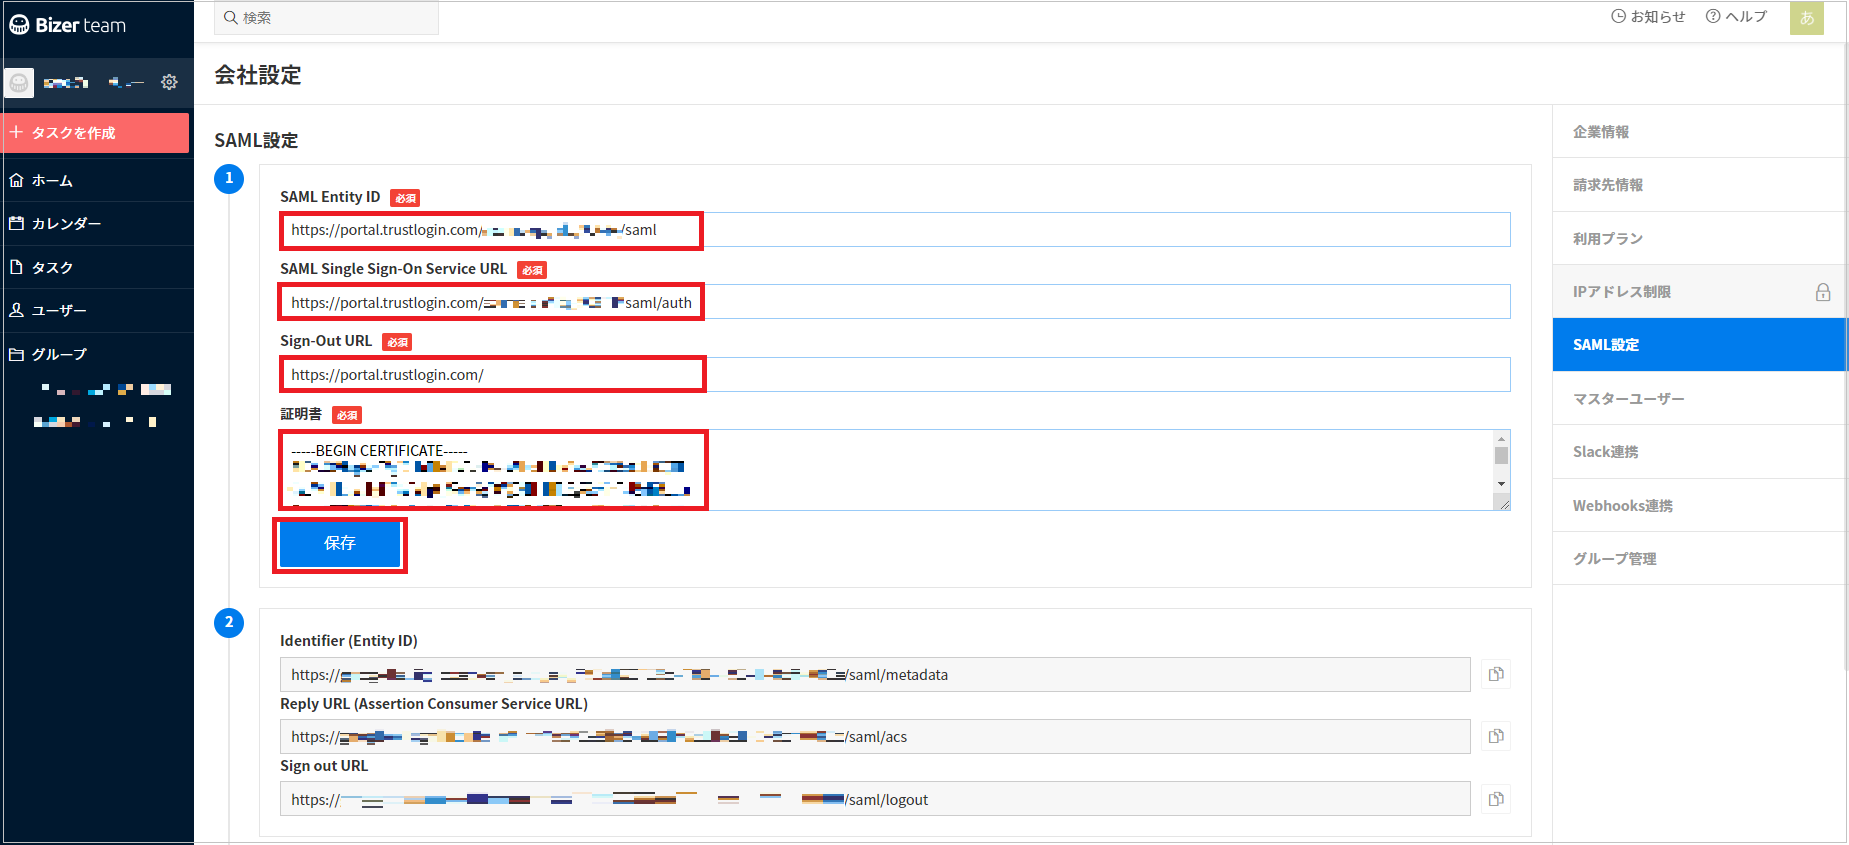Image resolution: width=1849 pixels, height=845 pixels.
Task: Click the home icon
Action: 16,181
